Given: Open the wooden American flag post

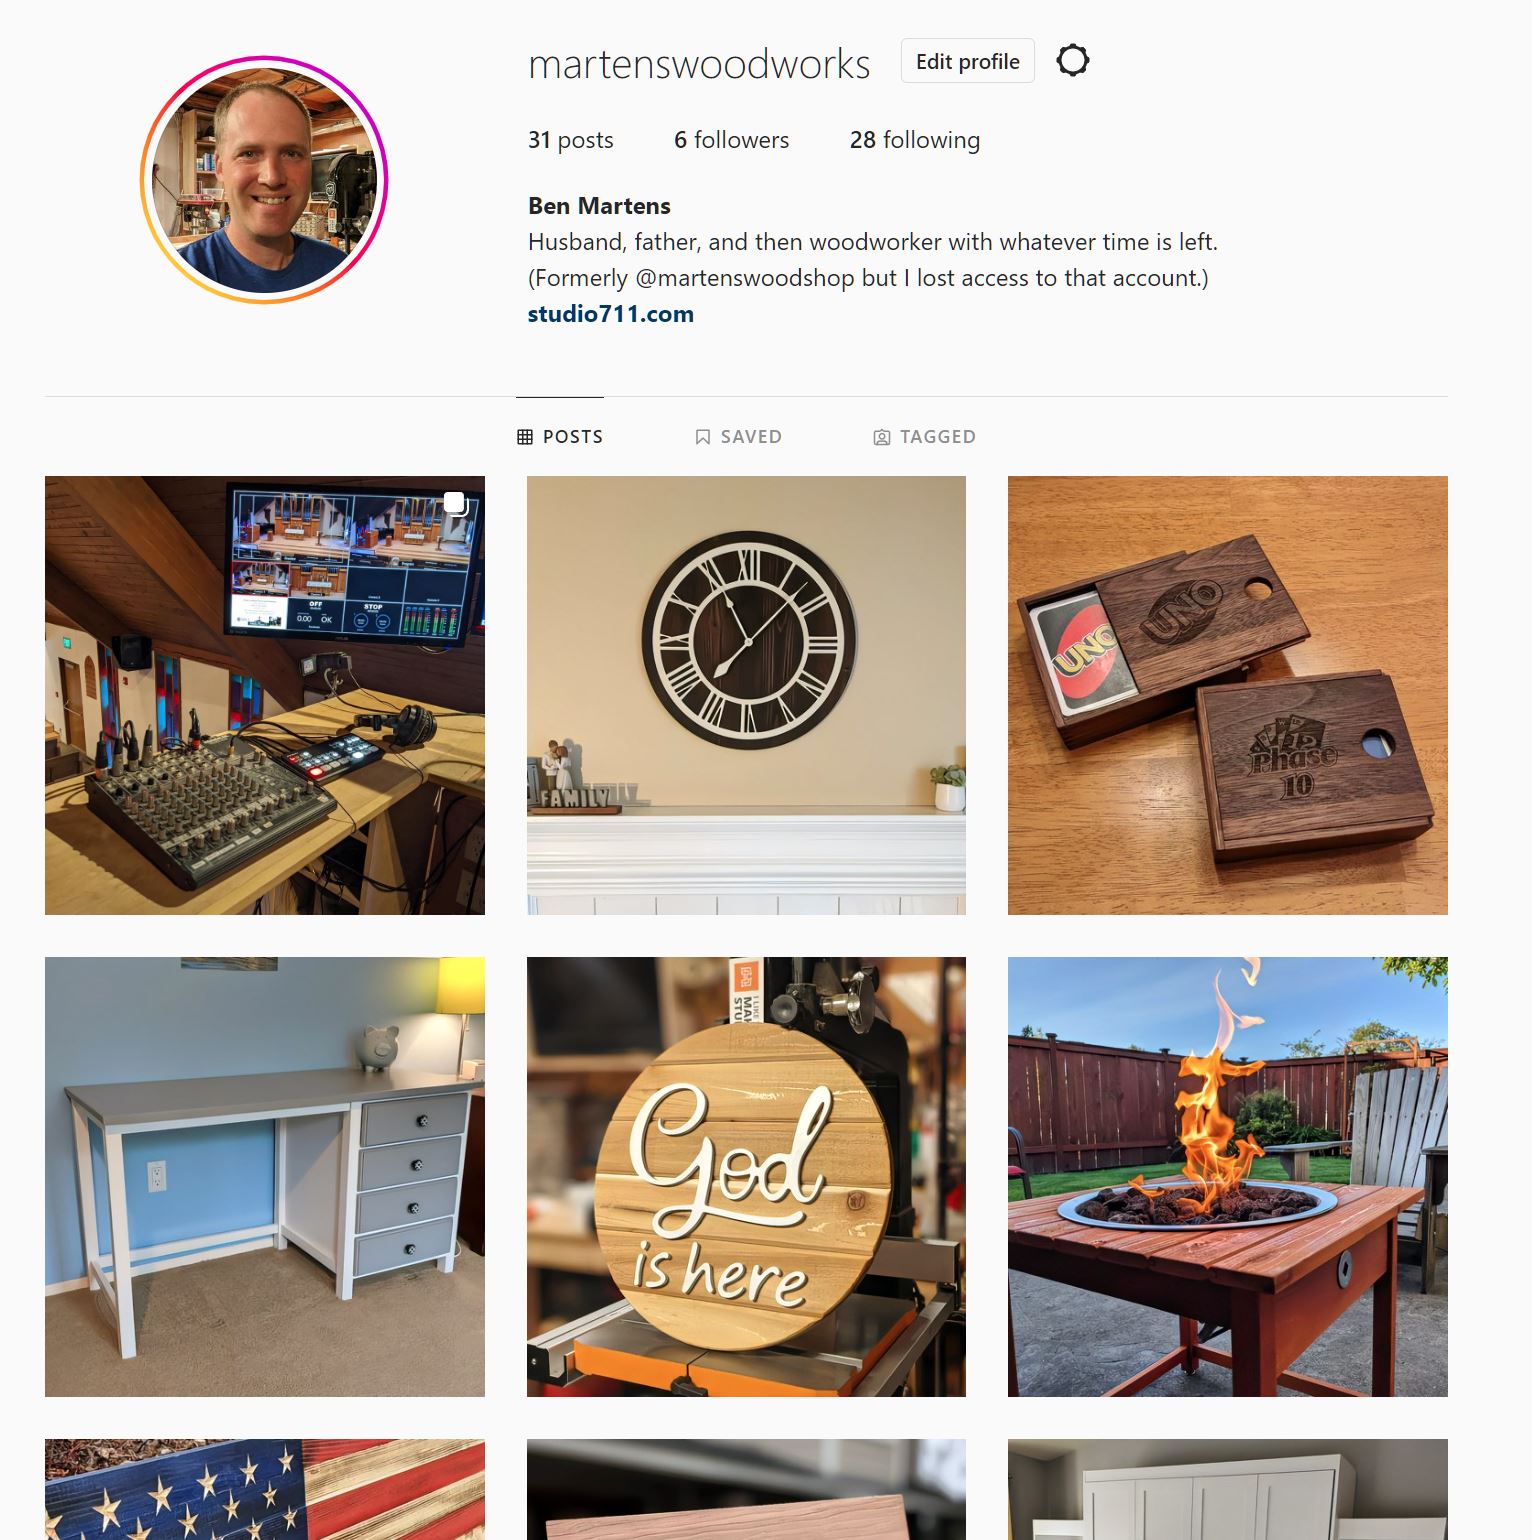Looking at the screenshot, I should tap(265, 1489).
